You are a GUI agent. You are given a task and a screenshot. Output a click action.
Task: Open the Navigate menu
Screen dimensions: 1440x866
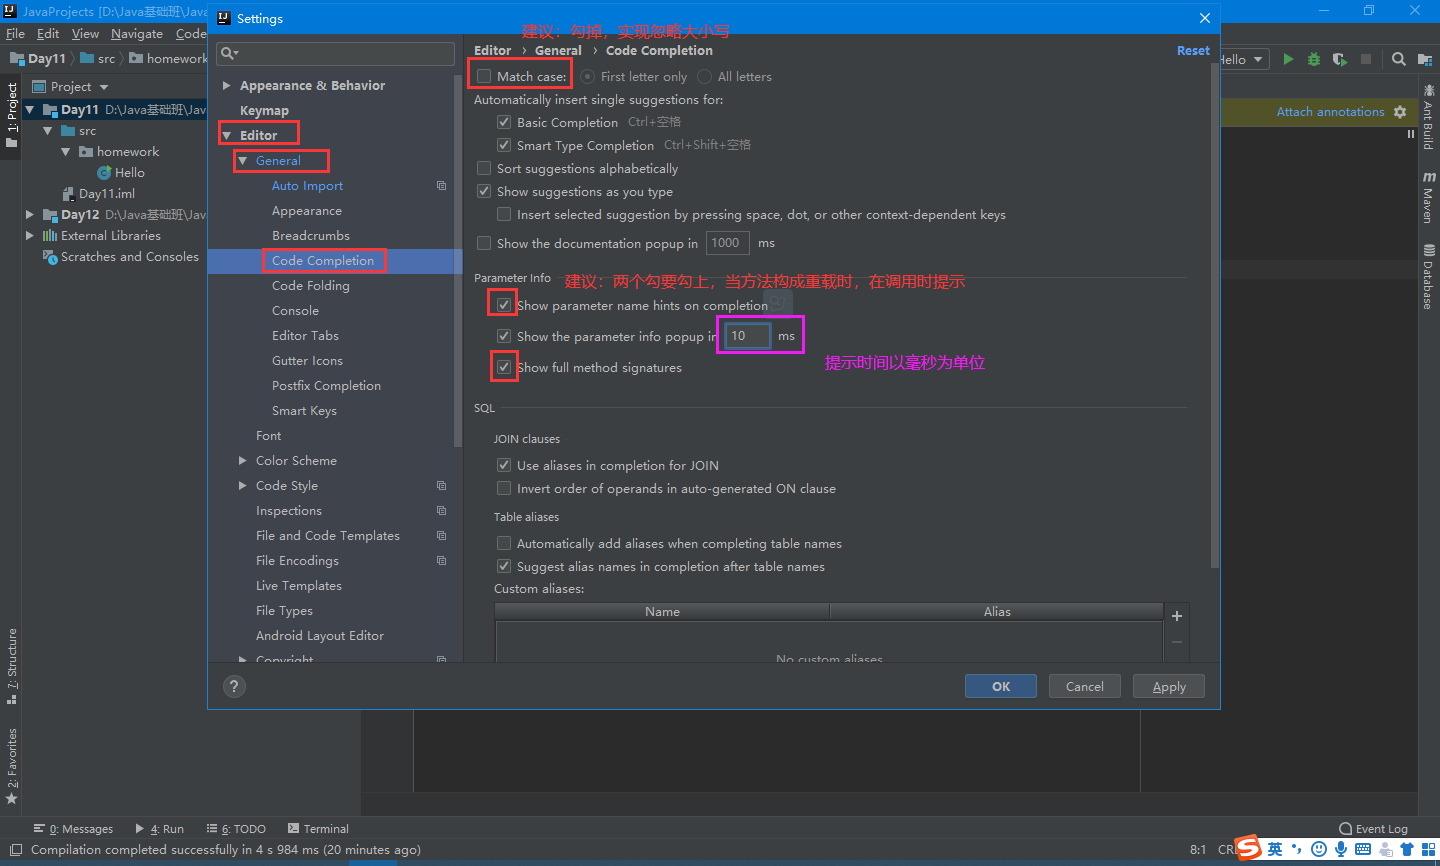click(x=137, y=33)
